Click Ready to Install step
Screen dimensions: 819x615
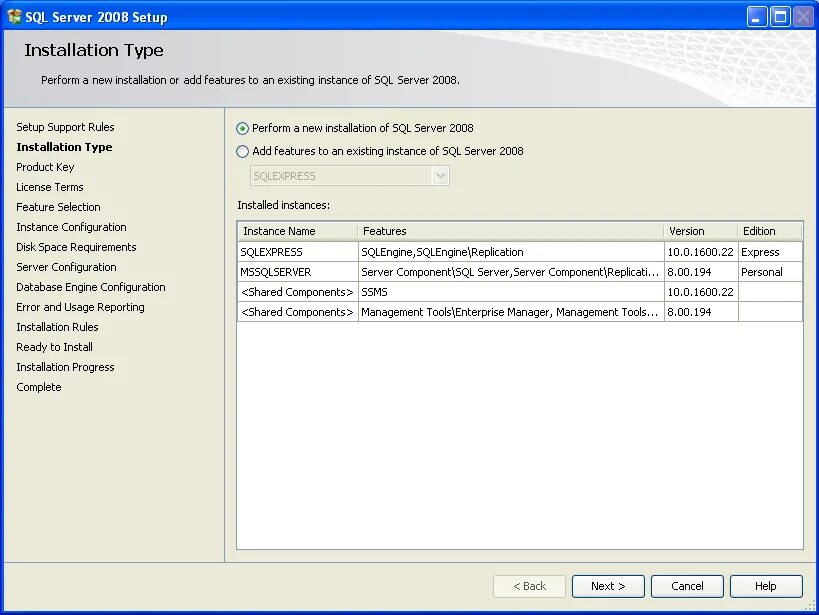click(54, 347)
